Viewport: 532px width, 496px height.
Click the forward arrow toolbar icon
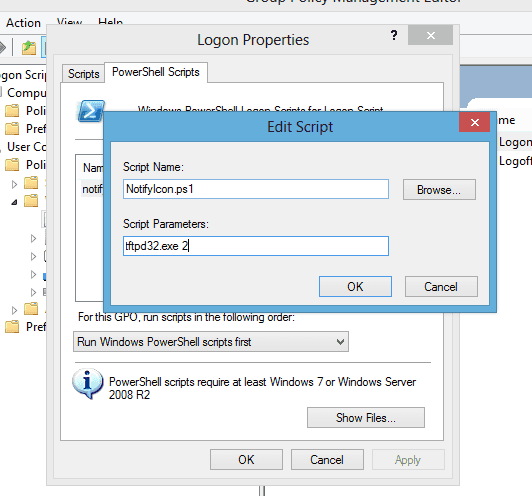point(3,47)
